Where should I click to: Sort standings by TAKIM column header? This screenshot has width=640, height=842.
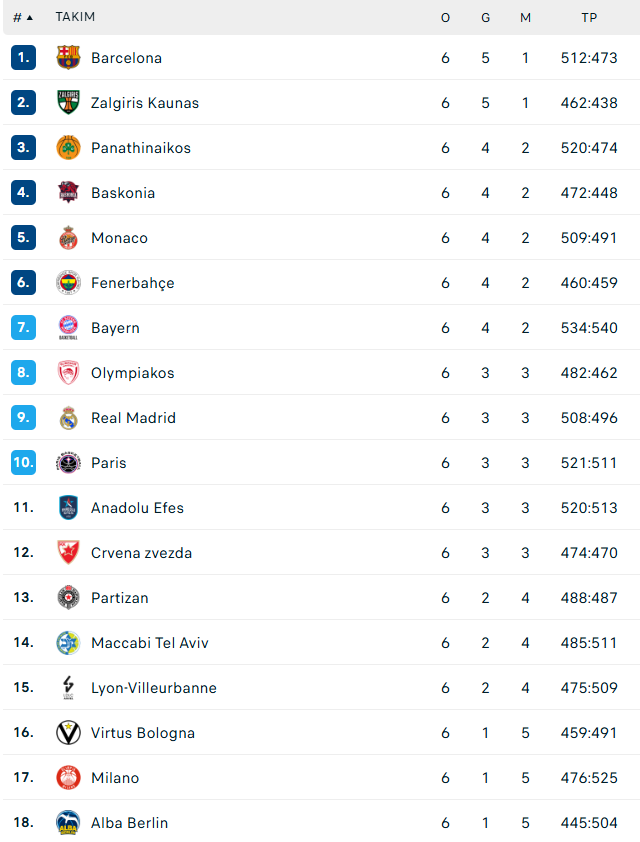pos(75,18)
